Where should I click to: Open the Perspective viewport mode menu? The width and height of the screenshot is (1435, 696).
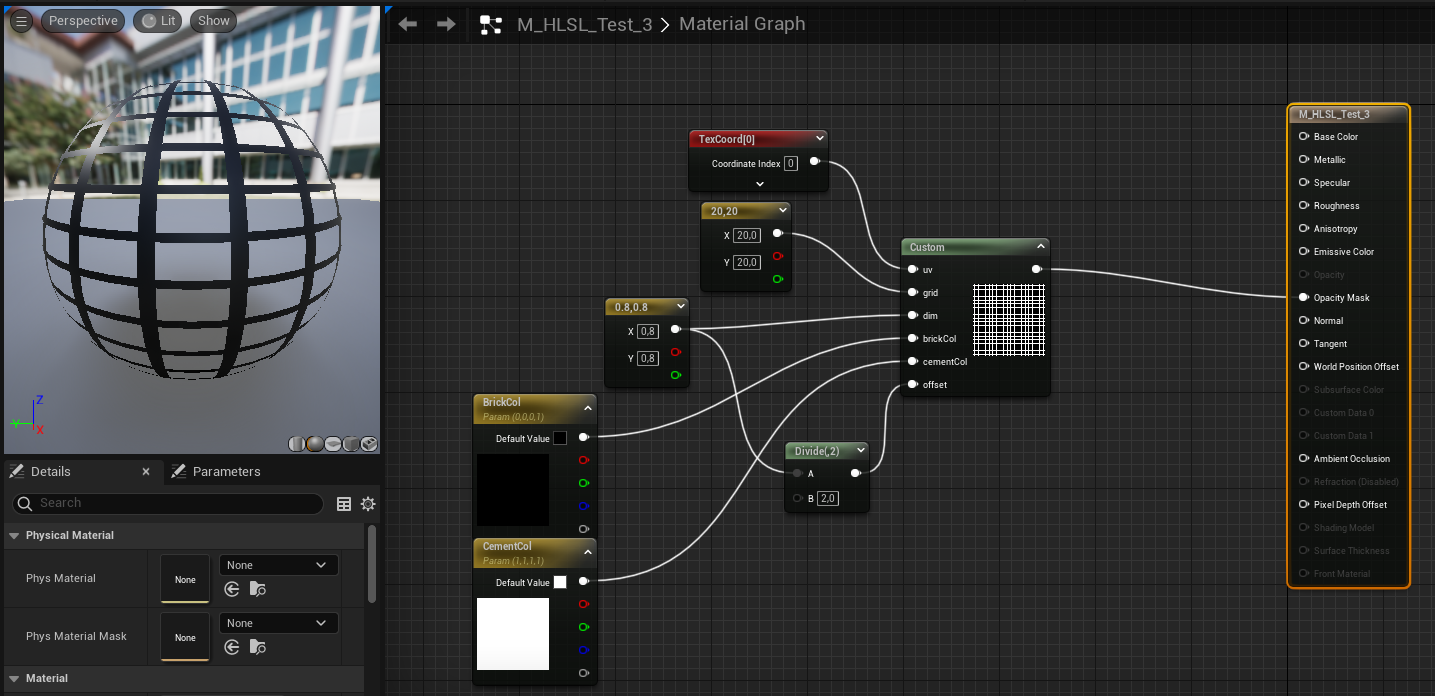click(x=83, y=20)
